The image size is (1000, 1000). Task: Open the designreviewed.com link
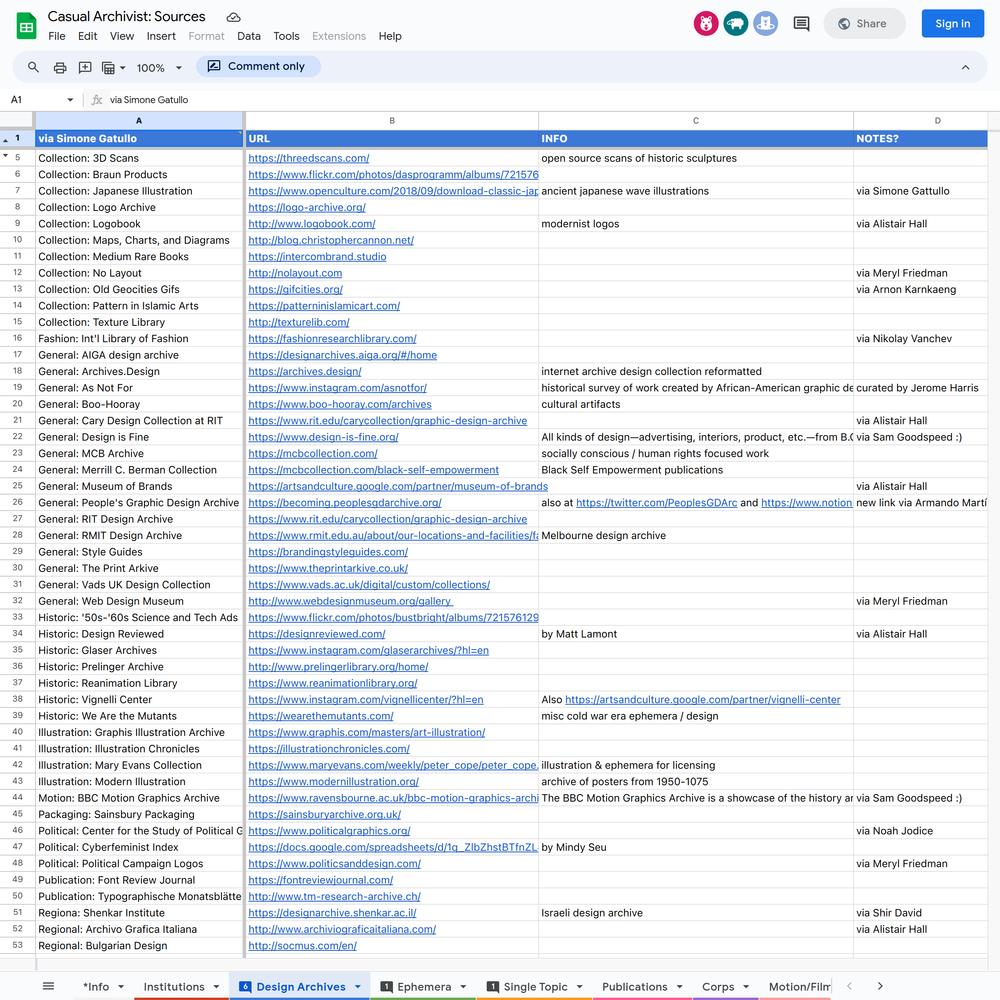click(316, 634)
